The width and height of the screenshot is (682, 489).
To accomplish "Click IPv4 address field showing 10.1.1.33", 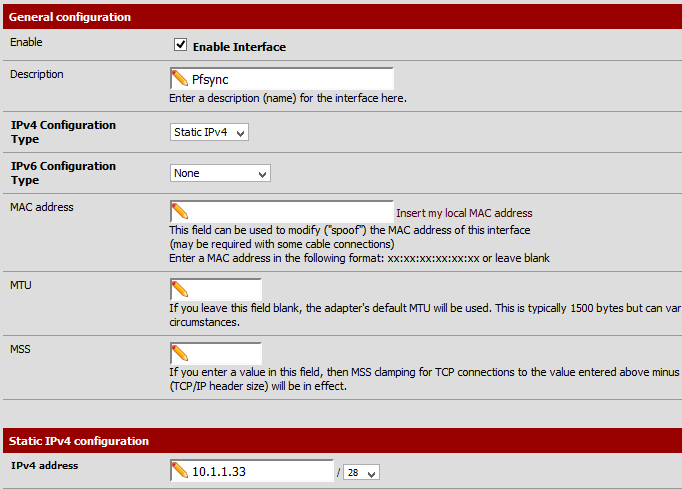I will (x=260, y=471).
